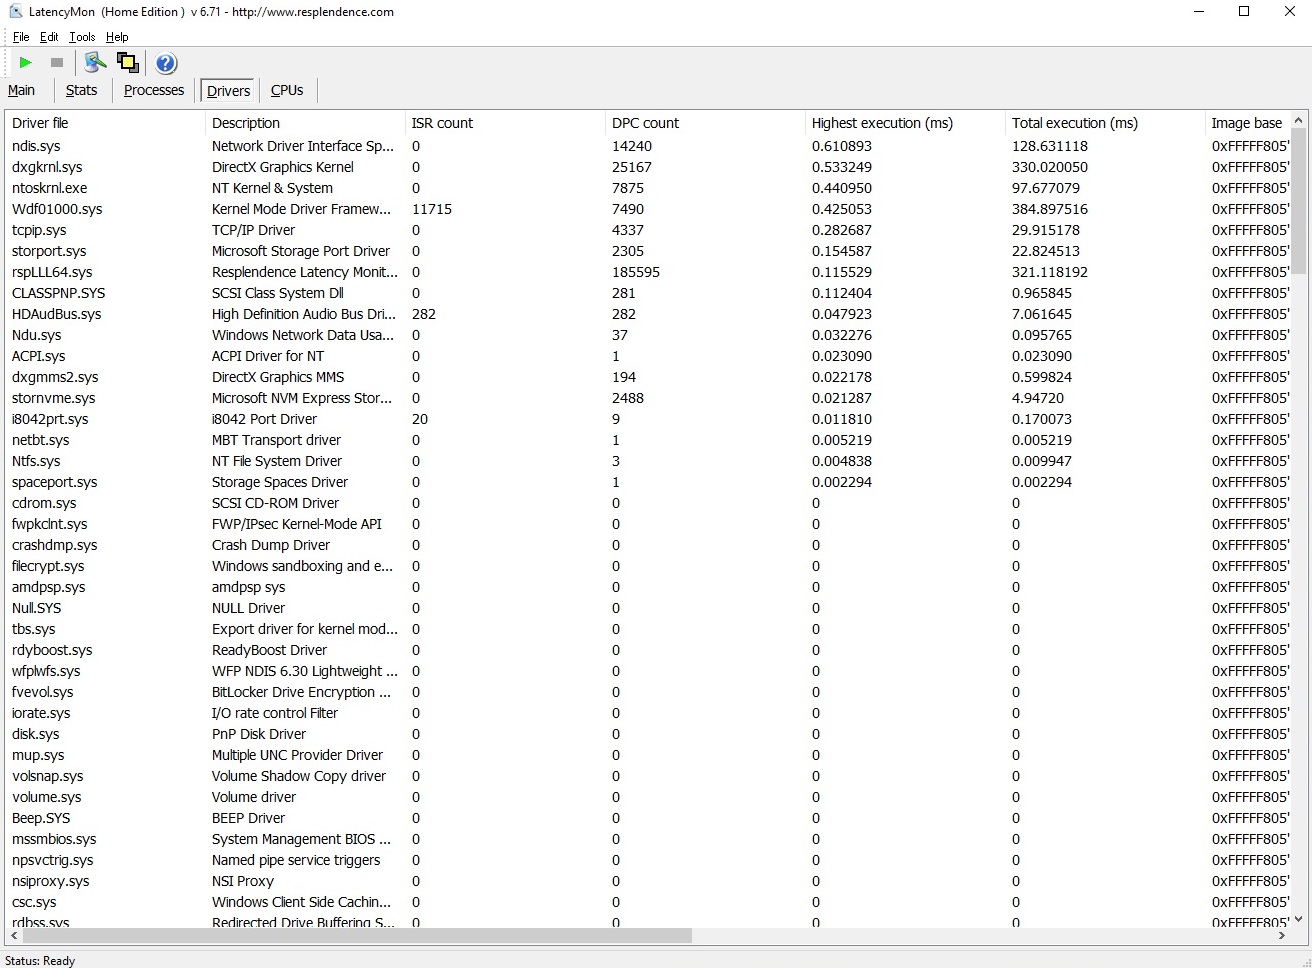The image size is (1312, 968).
Task: Open Help via the blue question mark icon
Action: click(166, 63)
